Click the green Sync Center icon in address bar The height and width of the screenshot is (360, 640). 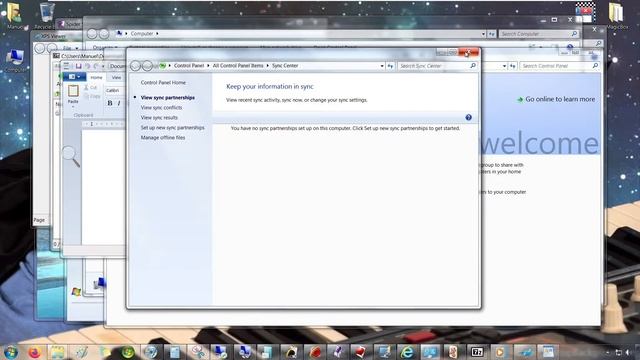pos(163,65)
